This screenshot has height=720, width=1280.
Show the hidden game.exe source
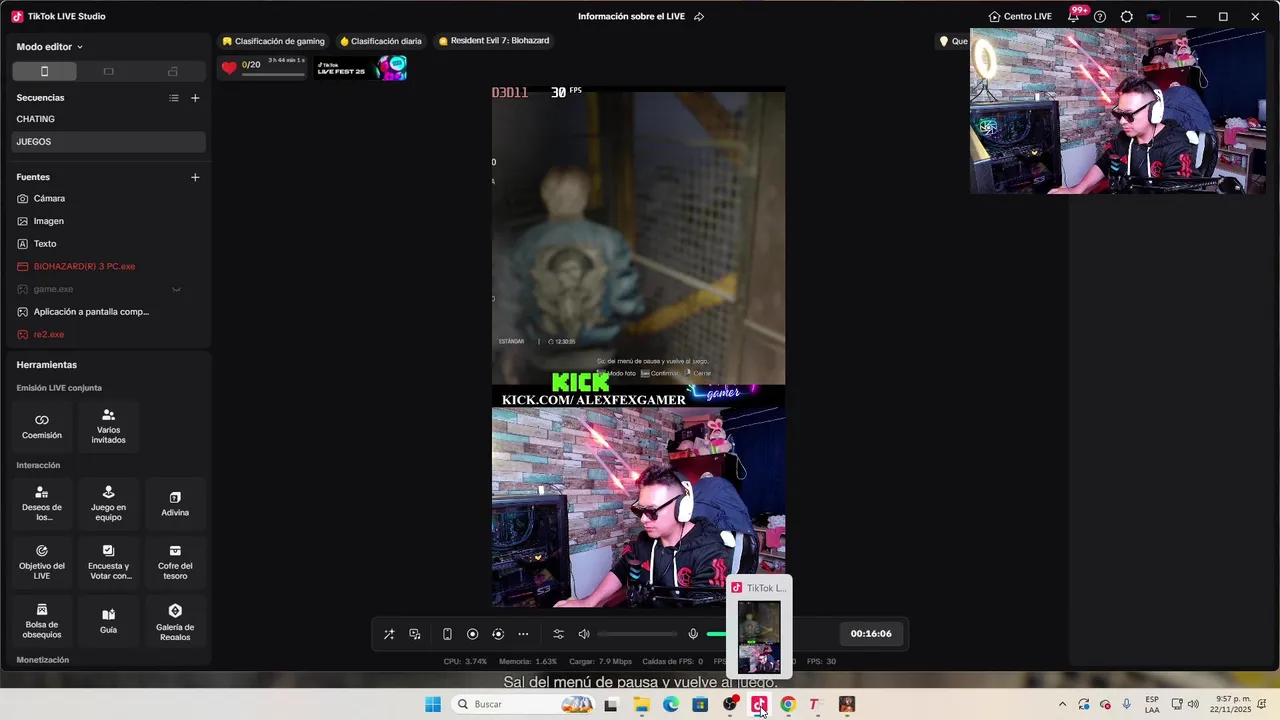[176, 289]
